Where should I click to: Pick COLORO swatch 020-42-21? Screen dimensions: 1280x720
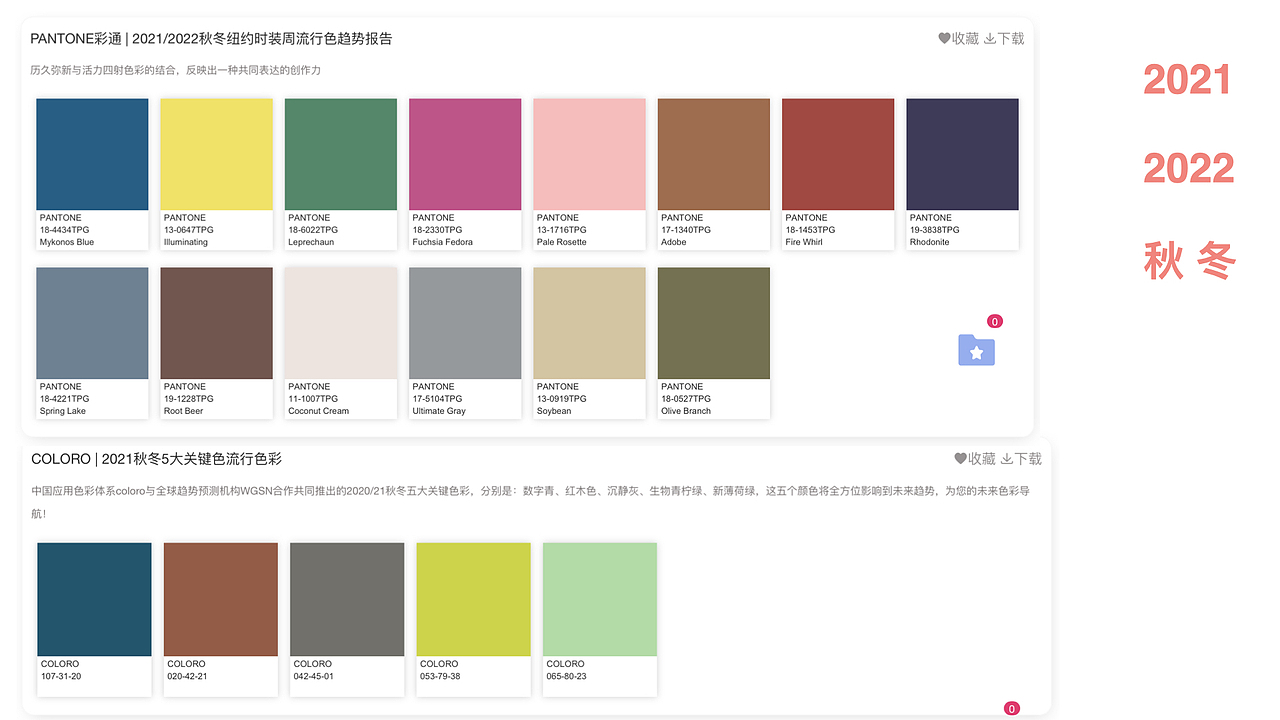click(221, 599)
